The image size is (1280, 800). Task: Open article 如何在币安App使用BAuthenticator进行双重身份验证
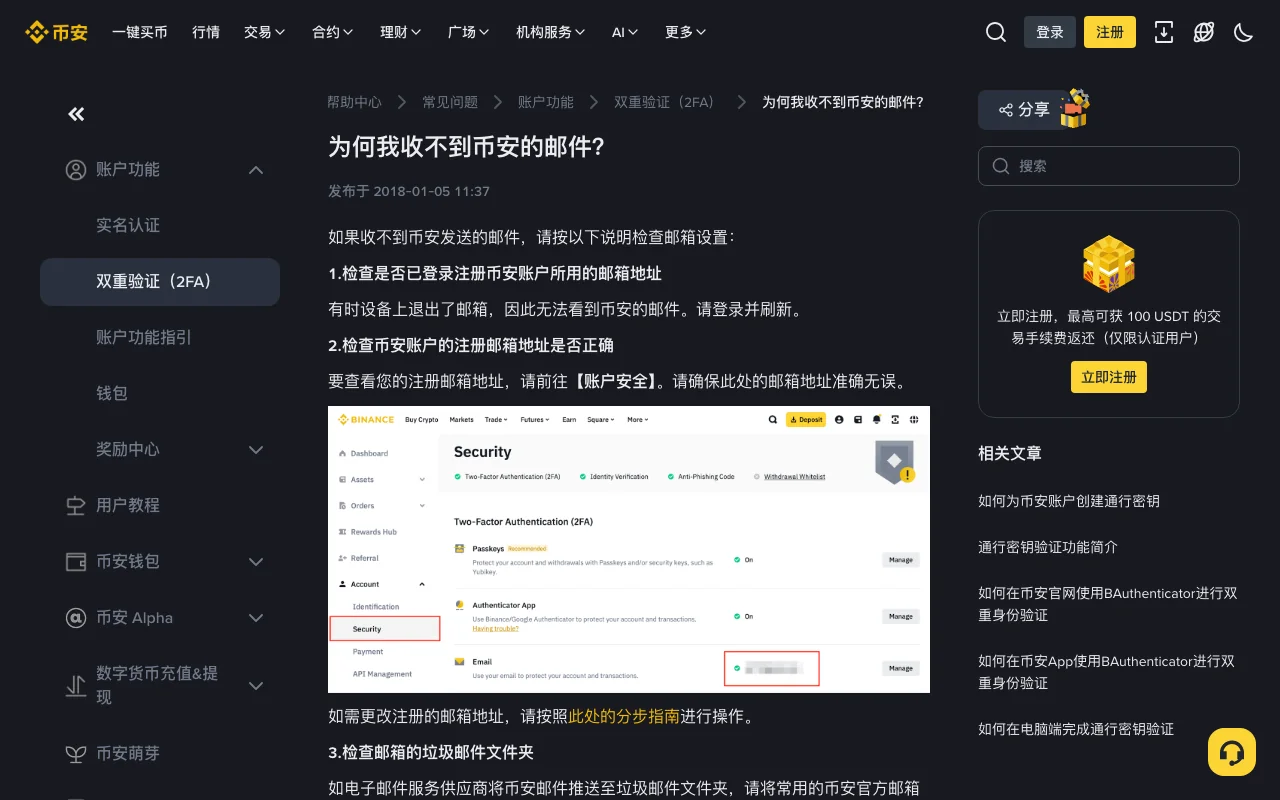(x=1108, y=672)
